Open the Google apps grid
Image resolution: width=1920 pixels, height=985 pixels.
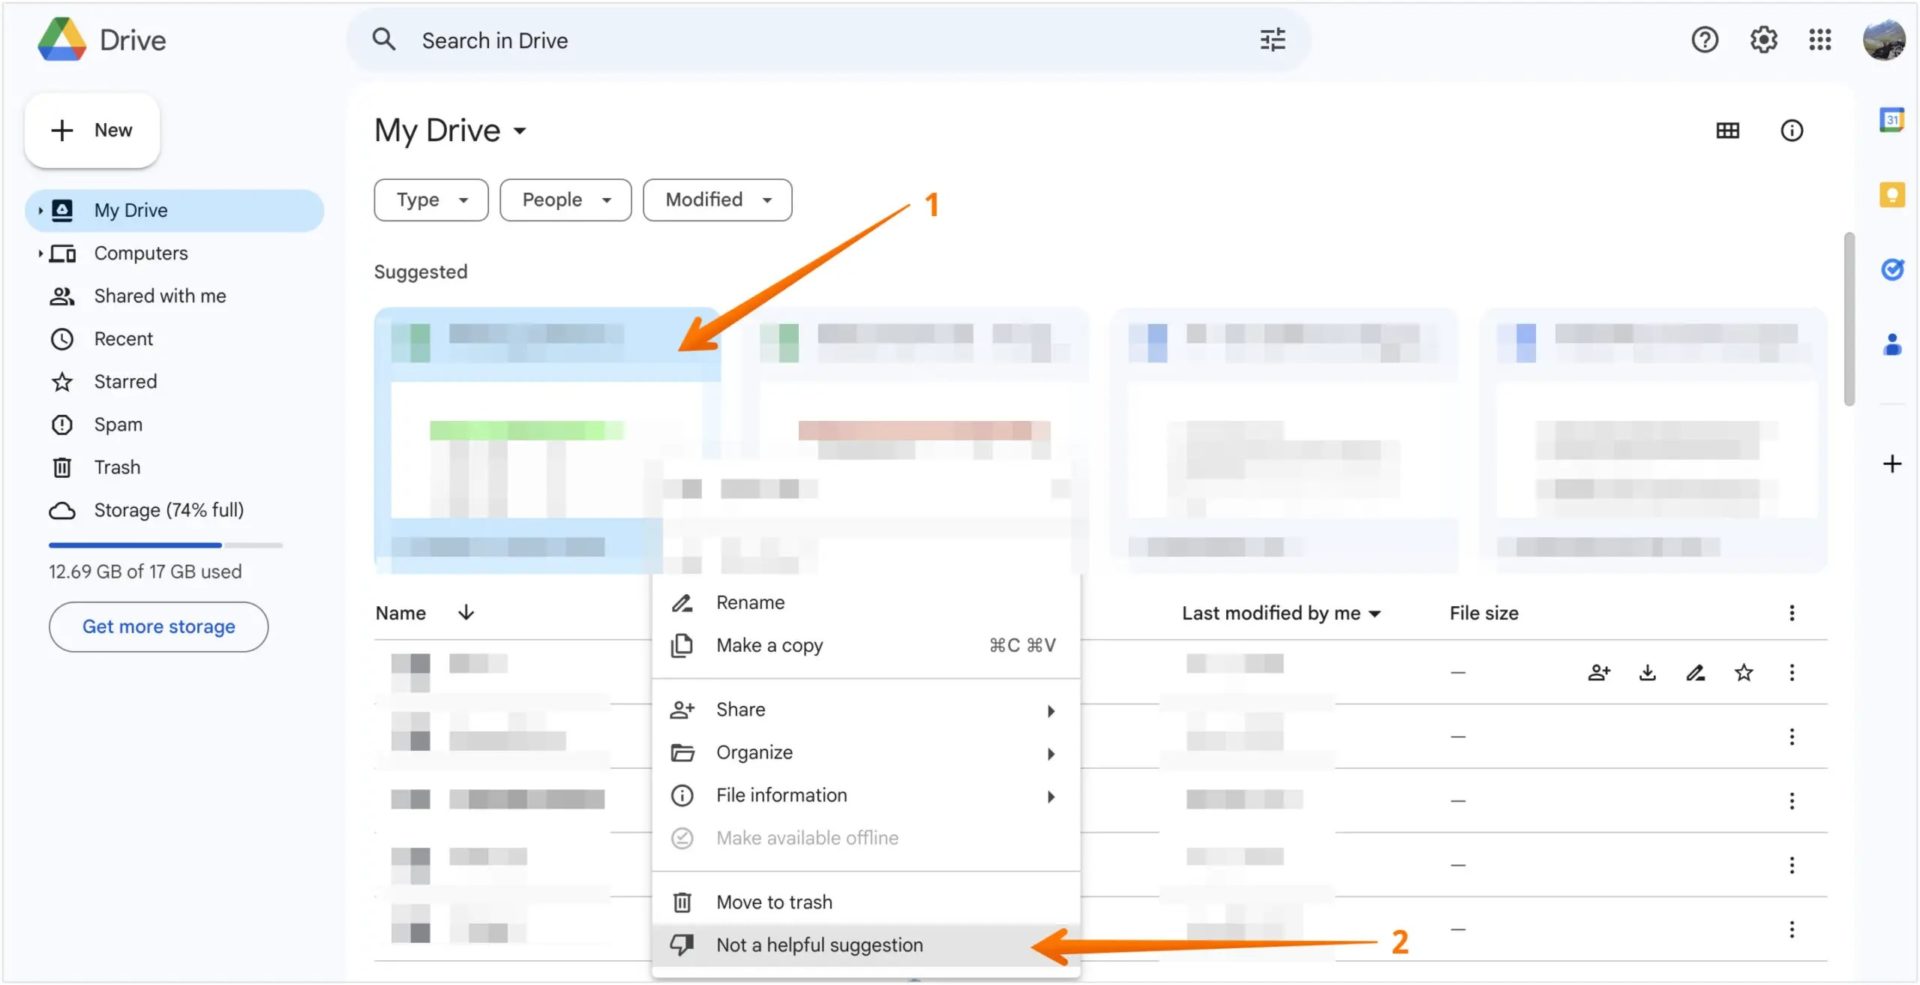coord(1820,40)
